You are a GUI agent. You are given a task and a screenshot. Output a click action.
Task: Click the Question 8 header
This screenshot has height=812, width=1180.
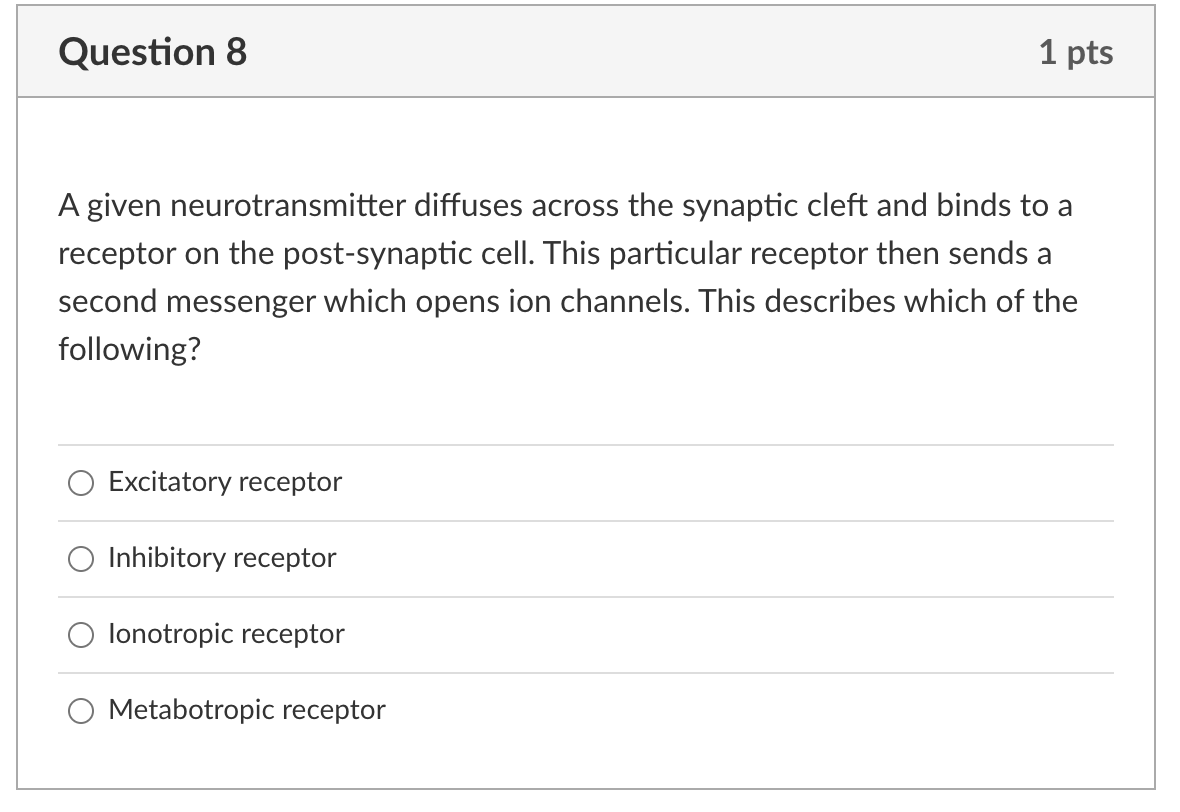(152, 51)
